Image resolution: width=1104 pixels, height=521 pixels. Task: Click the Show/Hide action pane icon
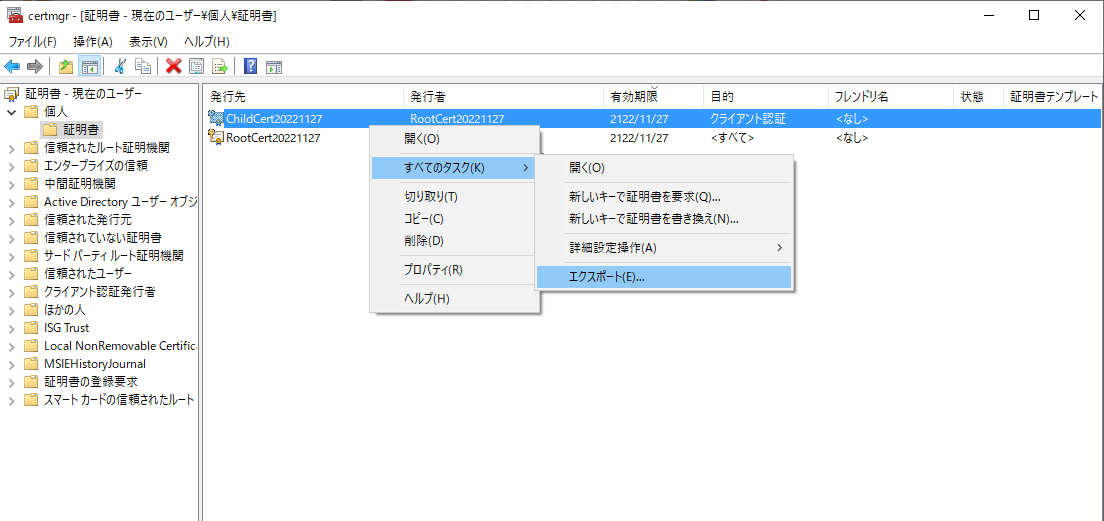pyautogui.click(x=274, y=67)
